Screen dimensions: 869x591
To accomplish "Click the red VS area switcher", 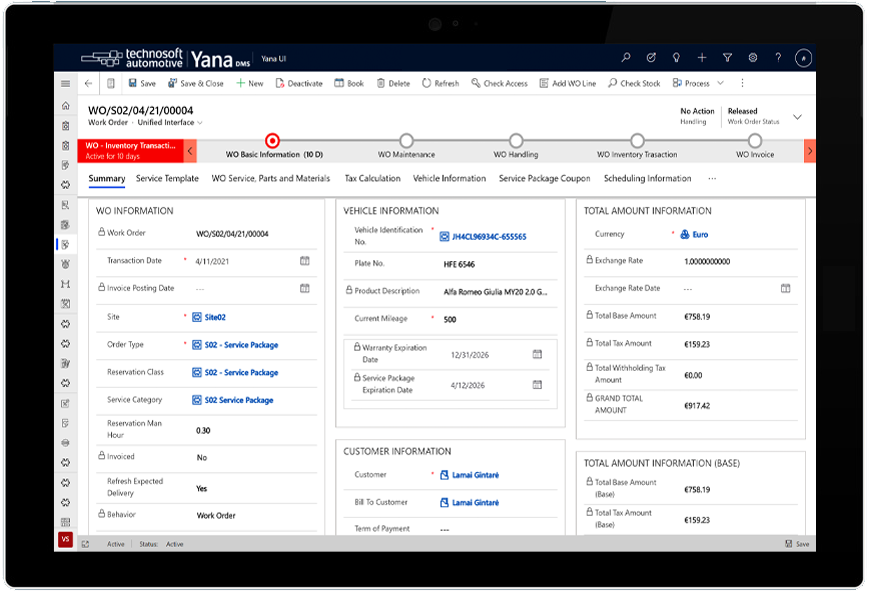I will [65, 539].
